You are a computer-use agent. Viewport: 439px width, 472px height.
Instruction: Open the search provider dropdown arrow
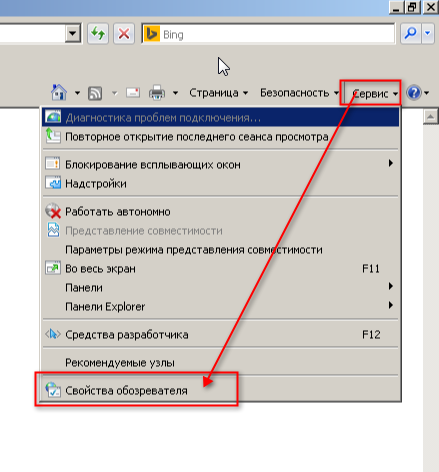[428, 33]
